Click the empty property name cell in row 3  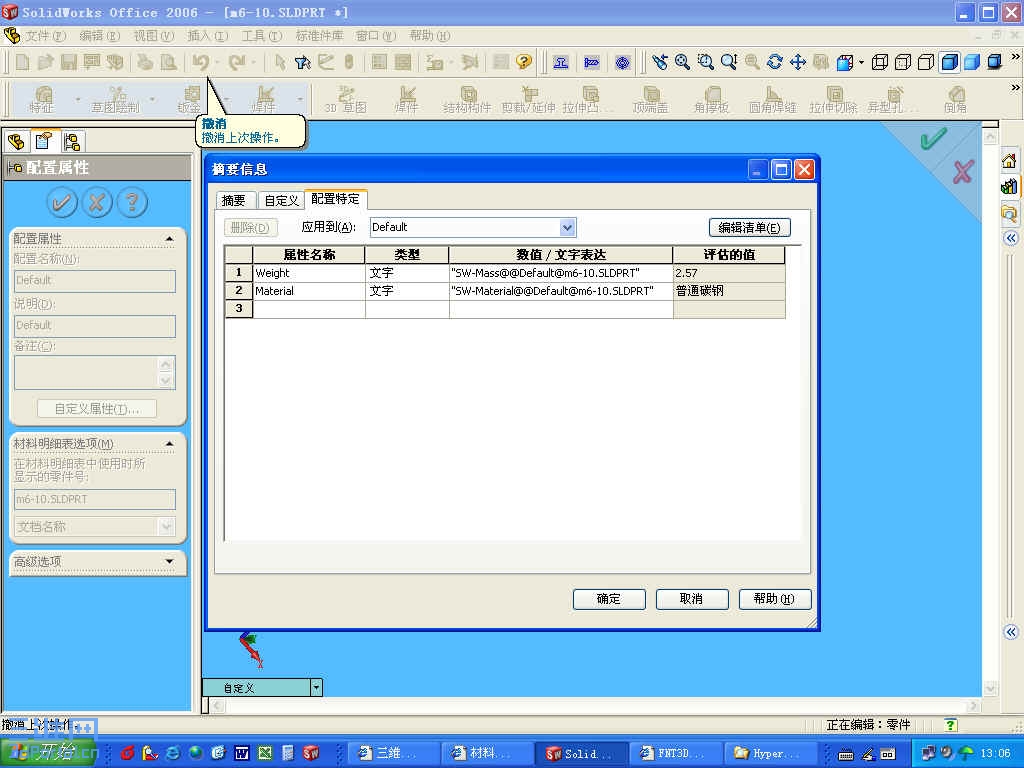pos(309,309)
